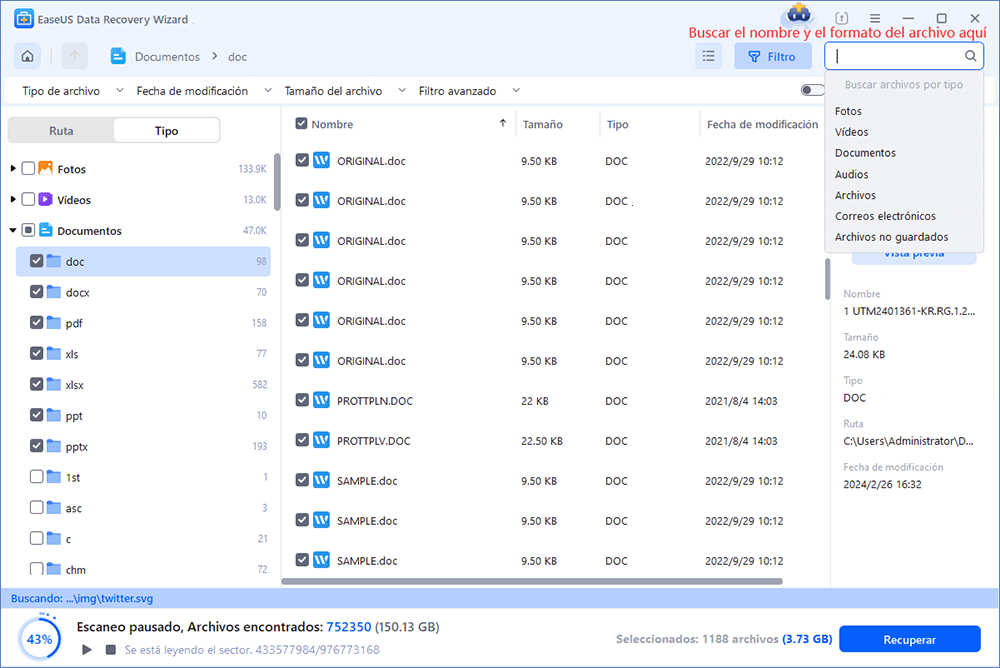Open the Tamaño del archivo dropdown

point(345,91)
